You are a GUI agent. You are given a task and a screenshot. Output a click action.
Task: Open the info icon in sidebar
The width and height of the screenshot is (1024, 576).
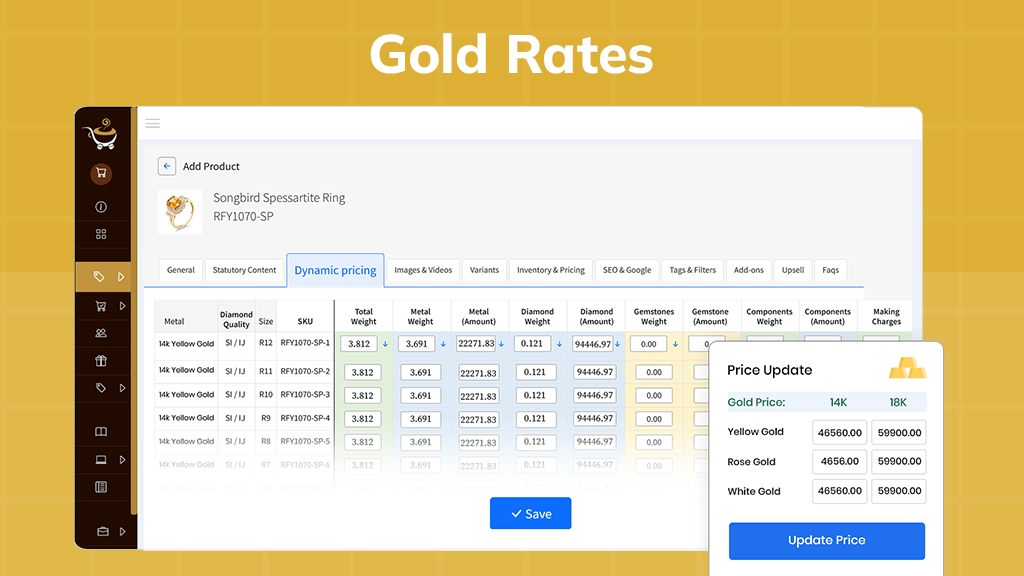pos(101,207)
